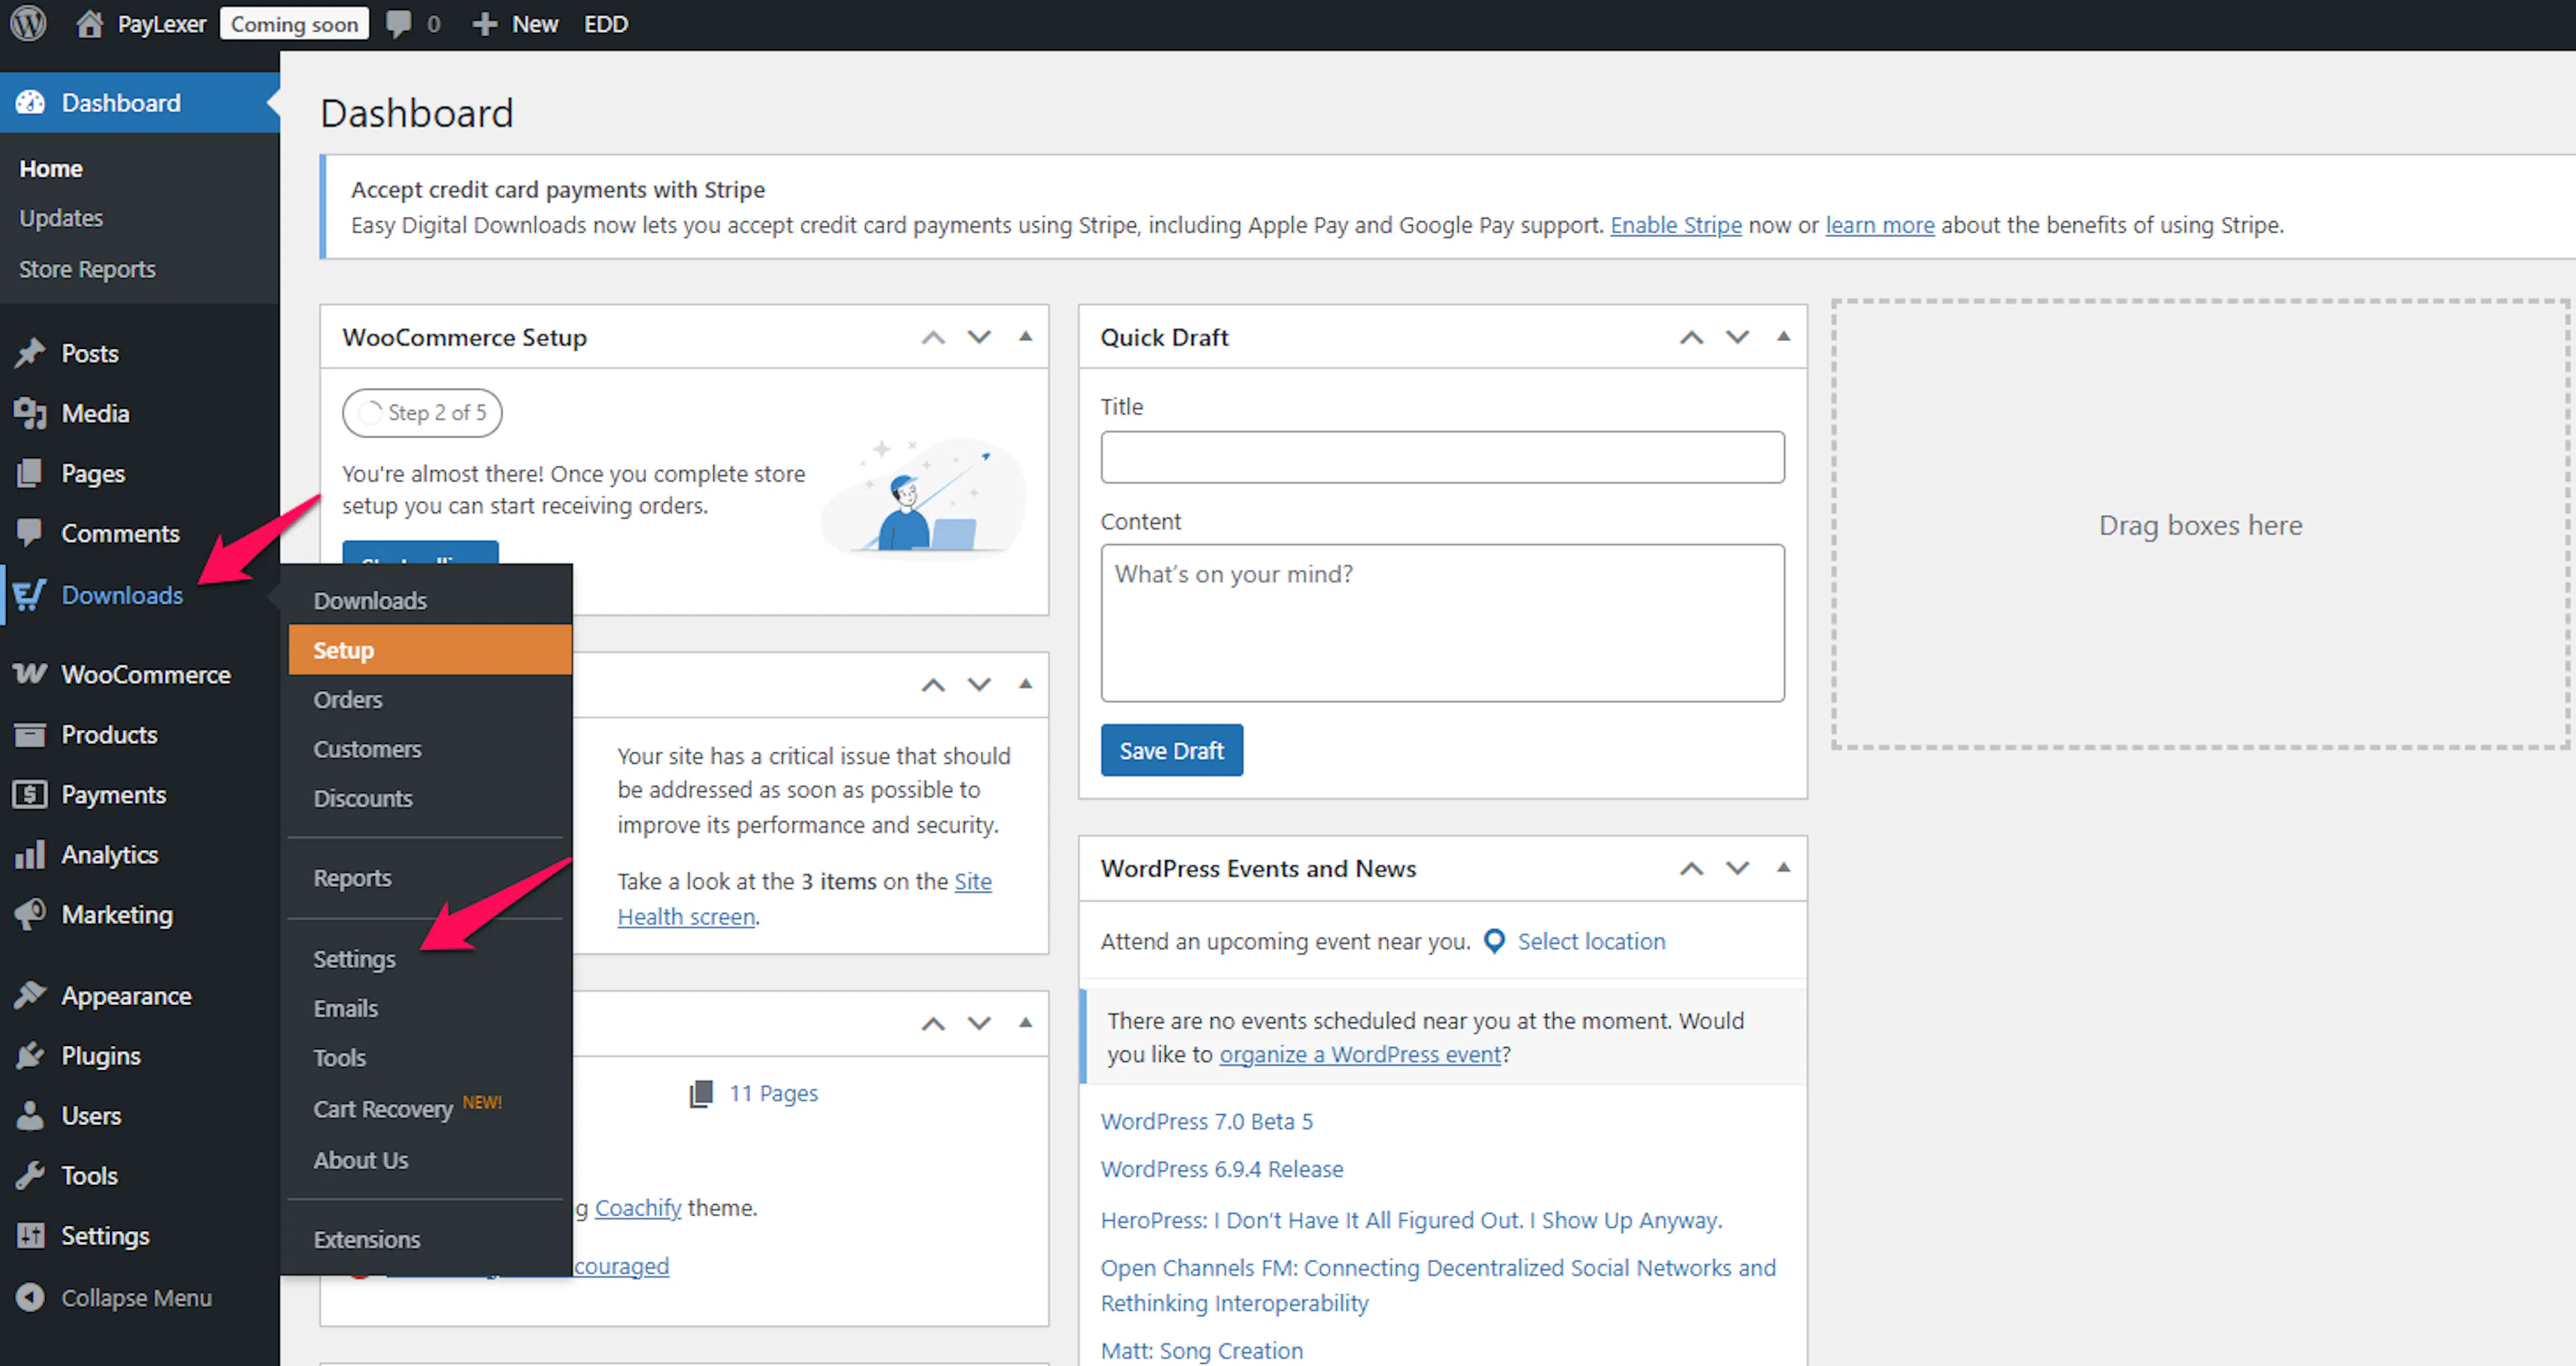The width and height of the screenshot is (2576, 1366).
Task: Select Cart Recovery in Downloads submenu
Action: tap(383, 1109)
